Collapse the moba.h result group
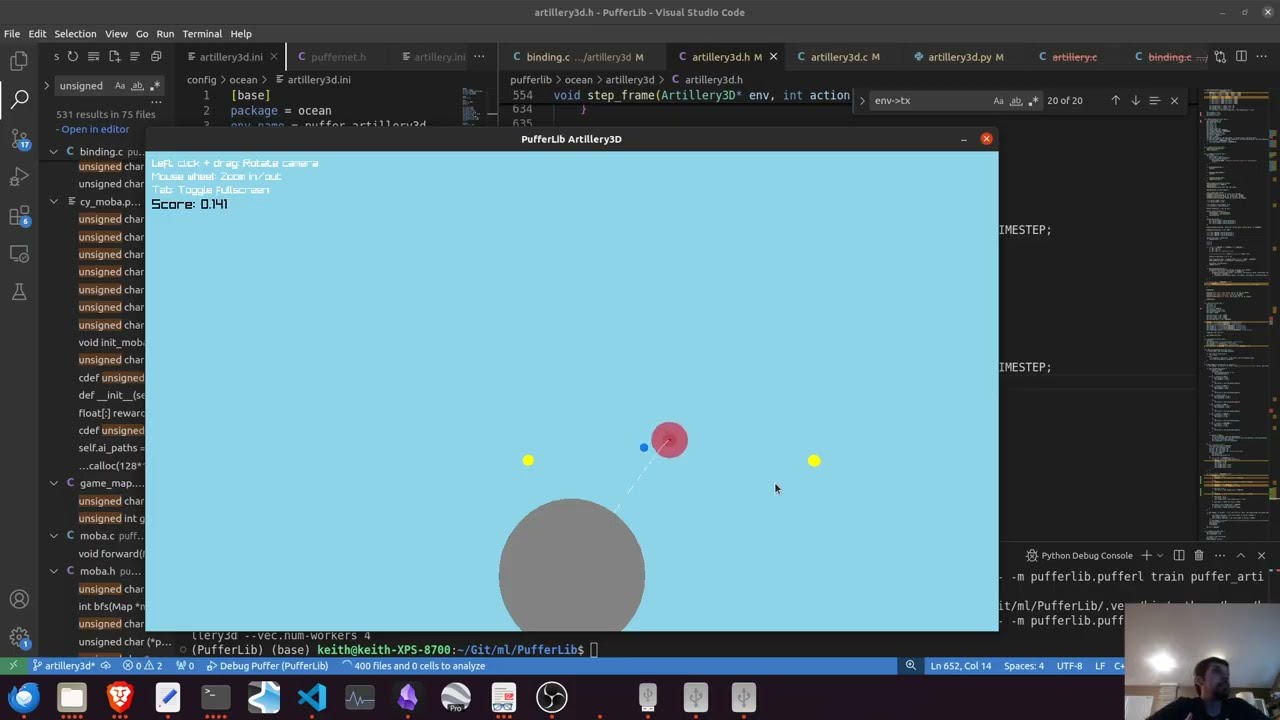Viewport: 1280px width, 720px height. 54,571
